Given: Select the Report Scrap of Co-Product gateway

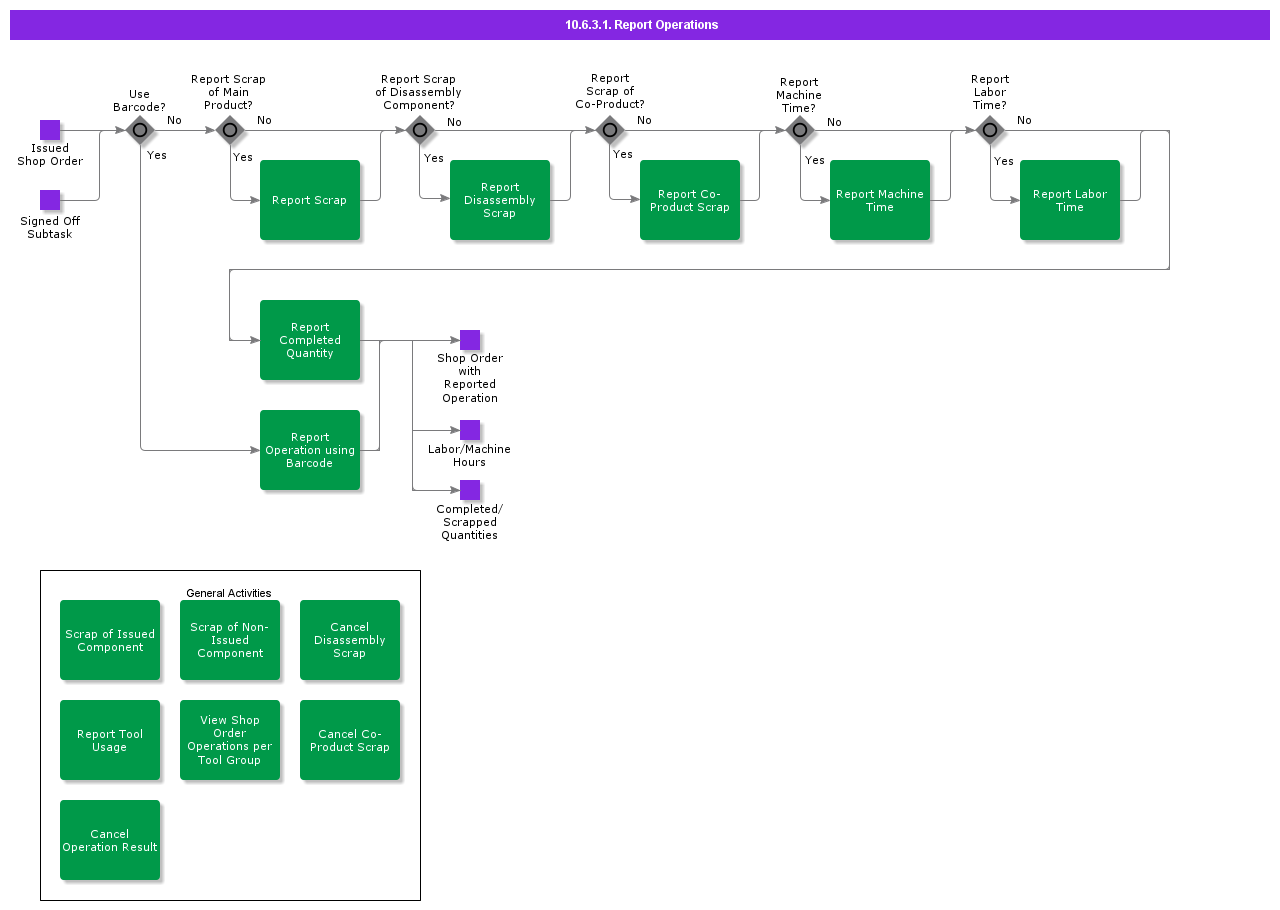Looking at the screenshot, I should tap(610, 130).
